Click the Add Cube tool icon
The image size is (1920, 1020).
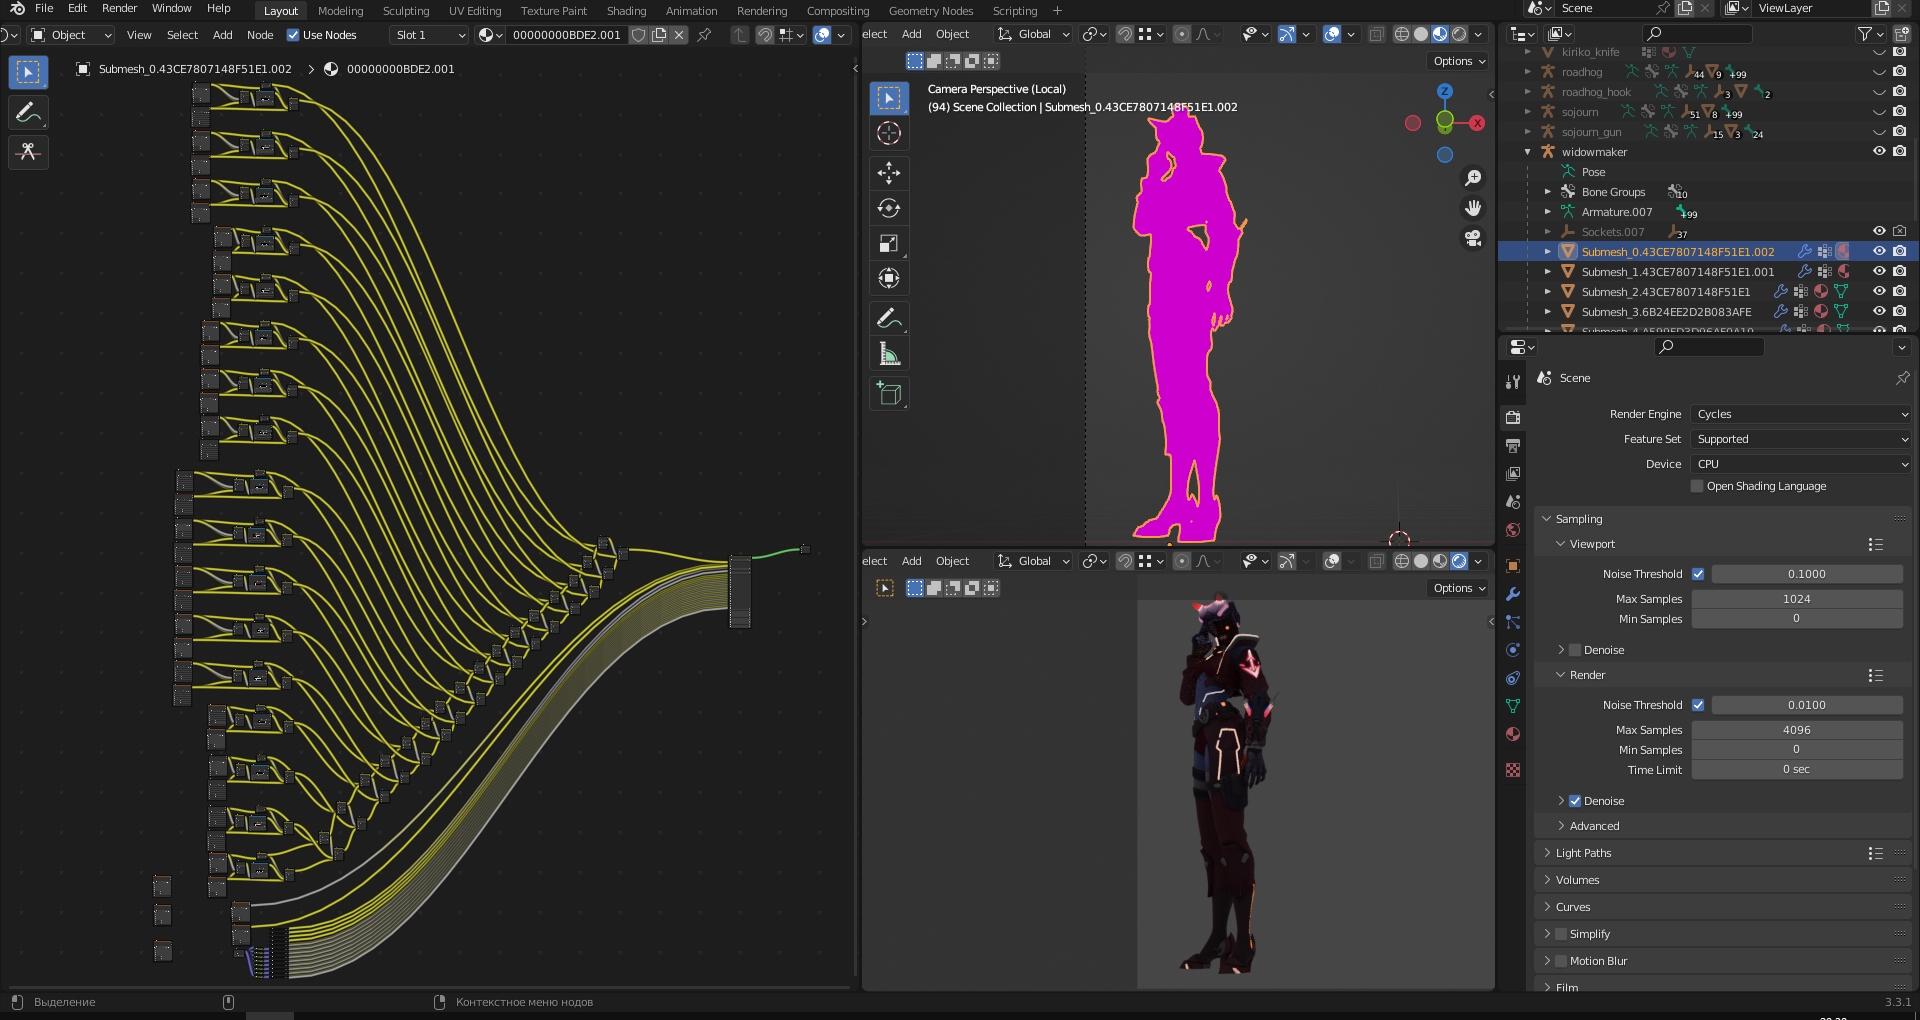click(x=888, y=394)
